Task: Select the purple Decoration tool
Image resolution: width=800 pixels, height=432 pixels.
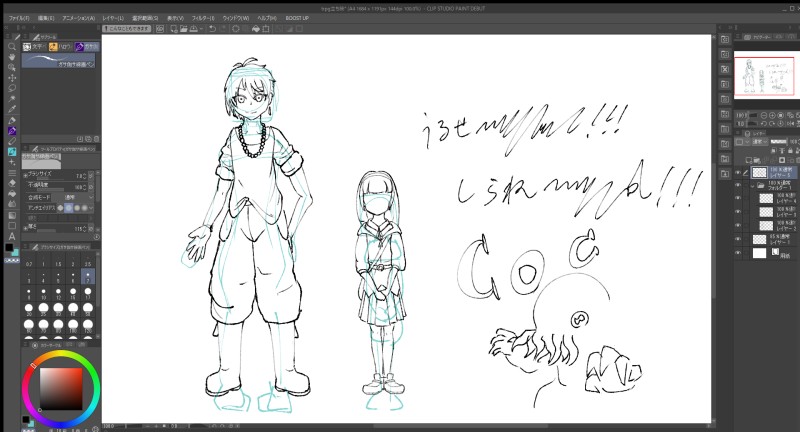Action: point(12,131)
